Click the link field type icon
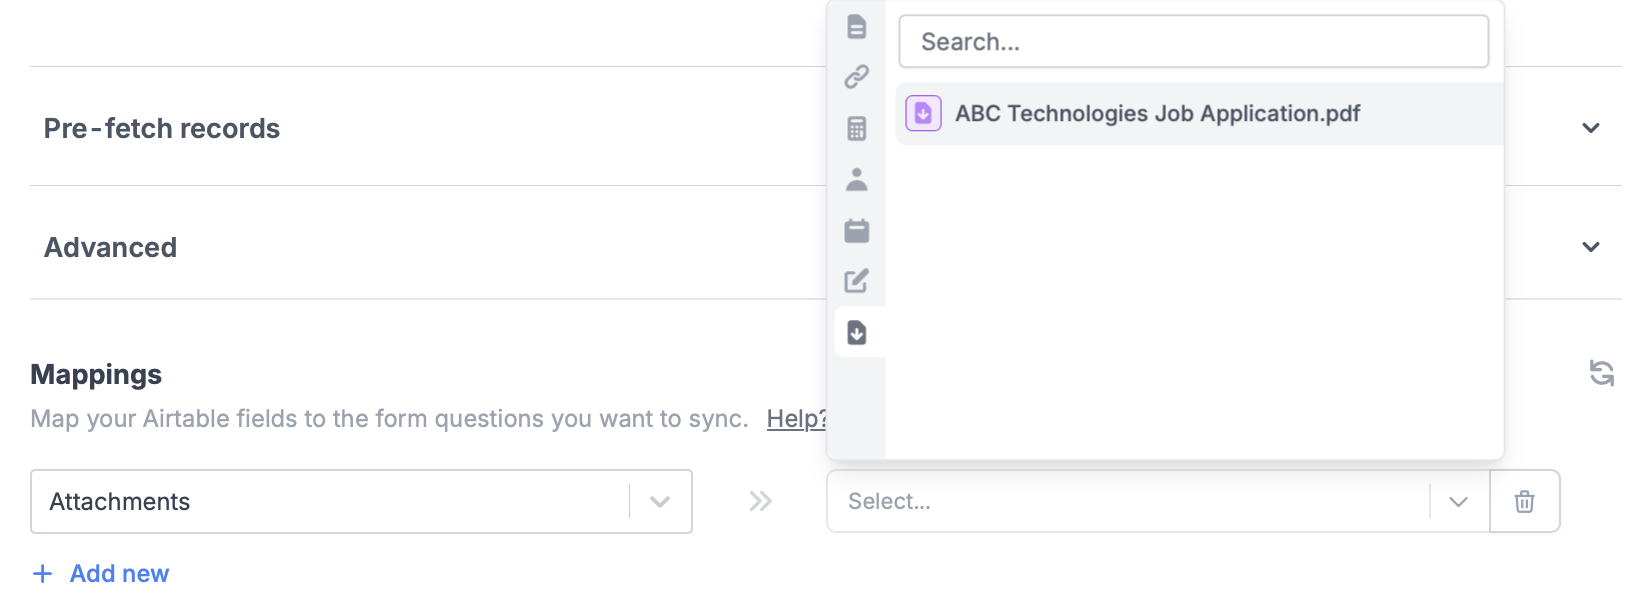The width and height of the screenshot is (1650, 610). click(857, 77)
